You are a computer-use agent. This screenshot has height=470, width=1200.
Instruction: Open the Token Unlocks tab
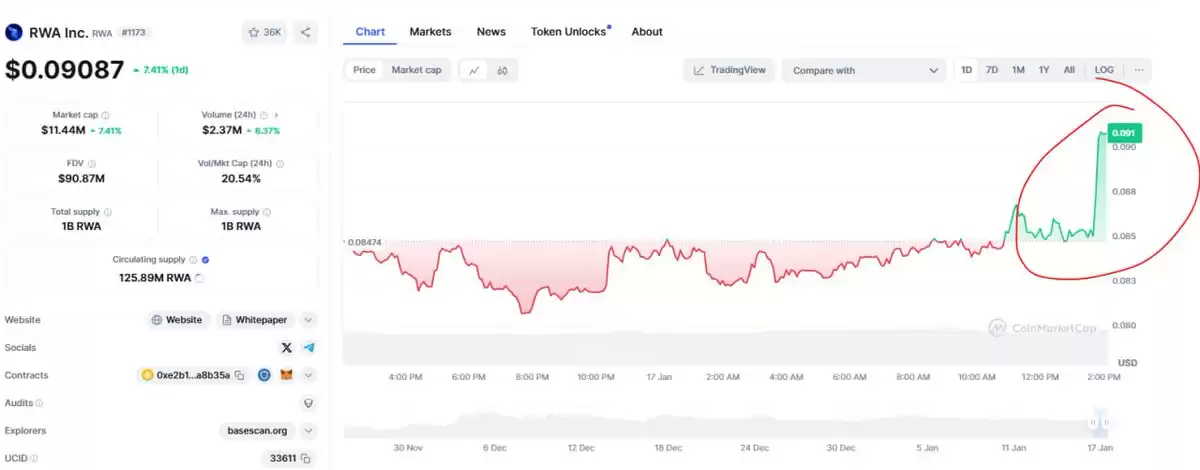[x=570, y=32]
